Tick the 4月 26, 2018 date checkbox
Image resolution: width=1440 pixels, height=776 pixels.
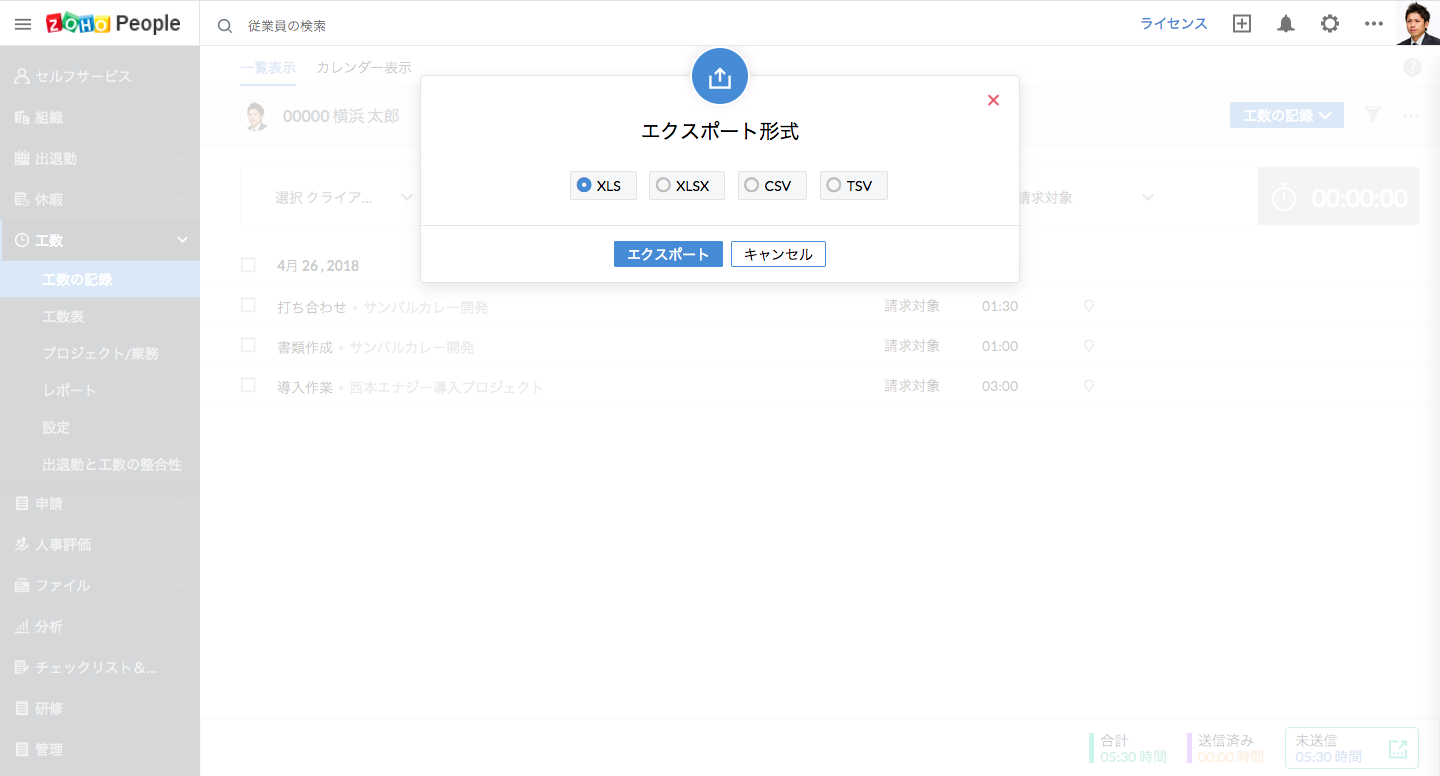point(248,265)
